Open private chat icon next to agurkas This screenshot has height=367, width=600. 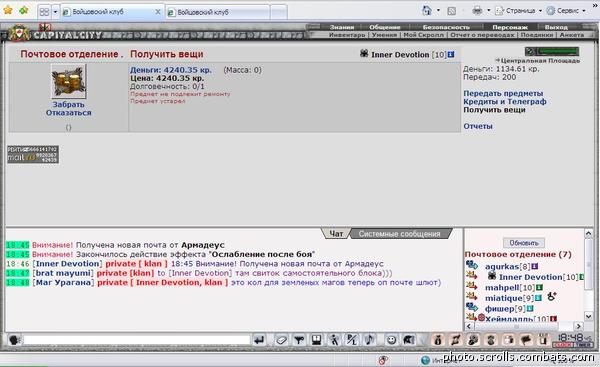tap(471, 265)
